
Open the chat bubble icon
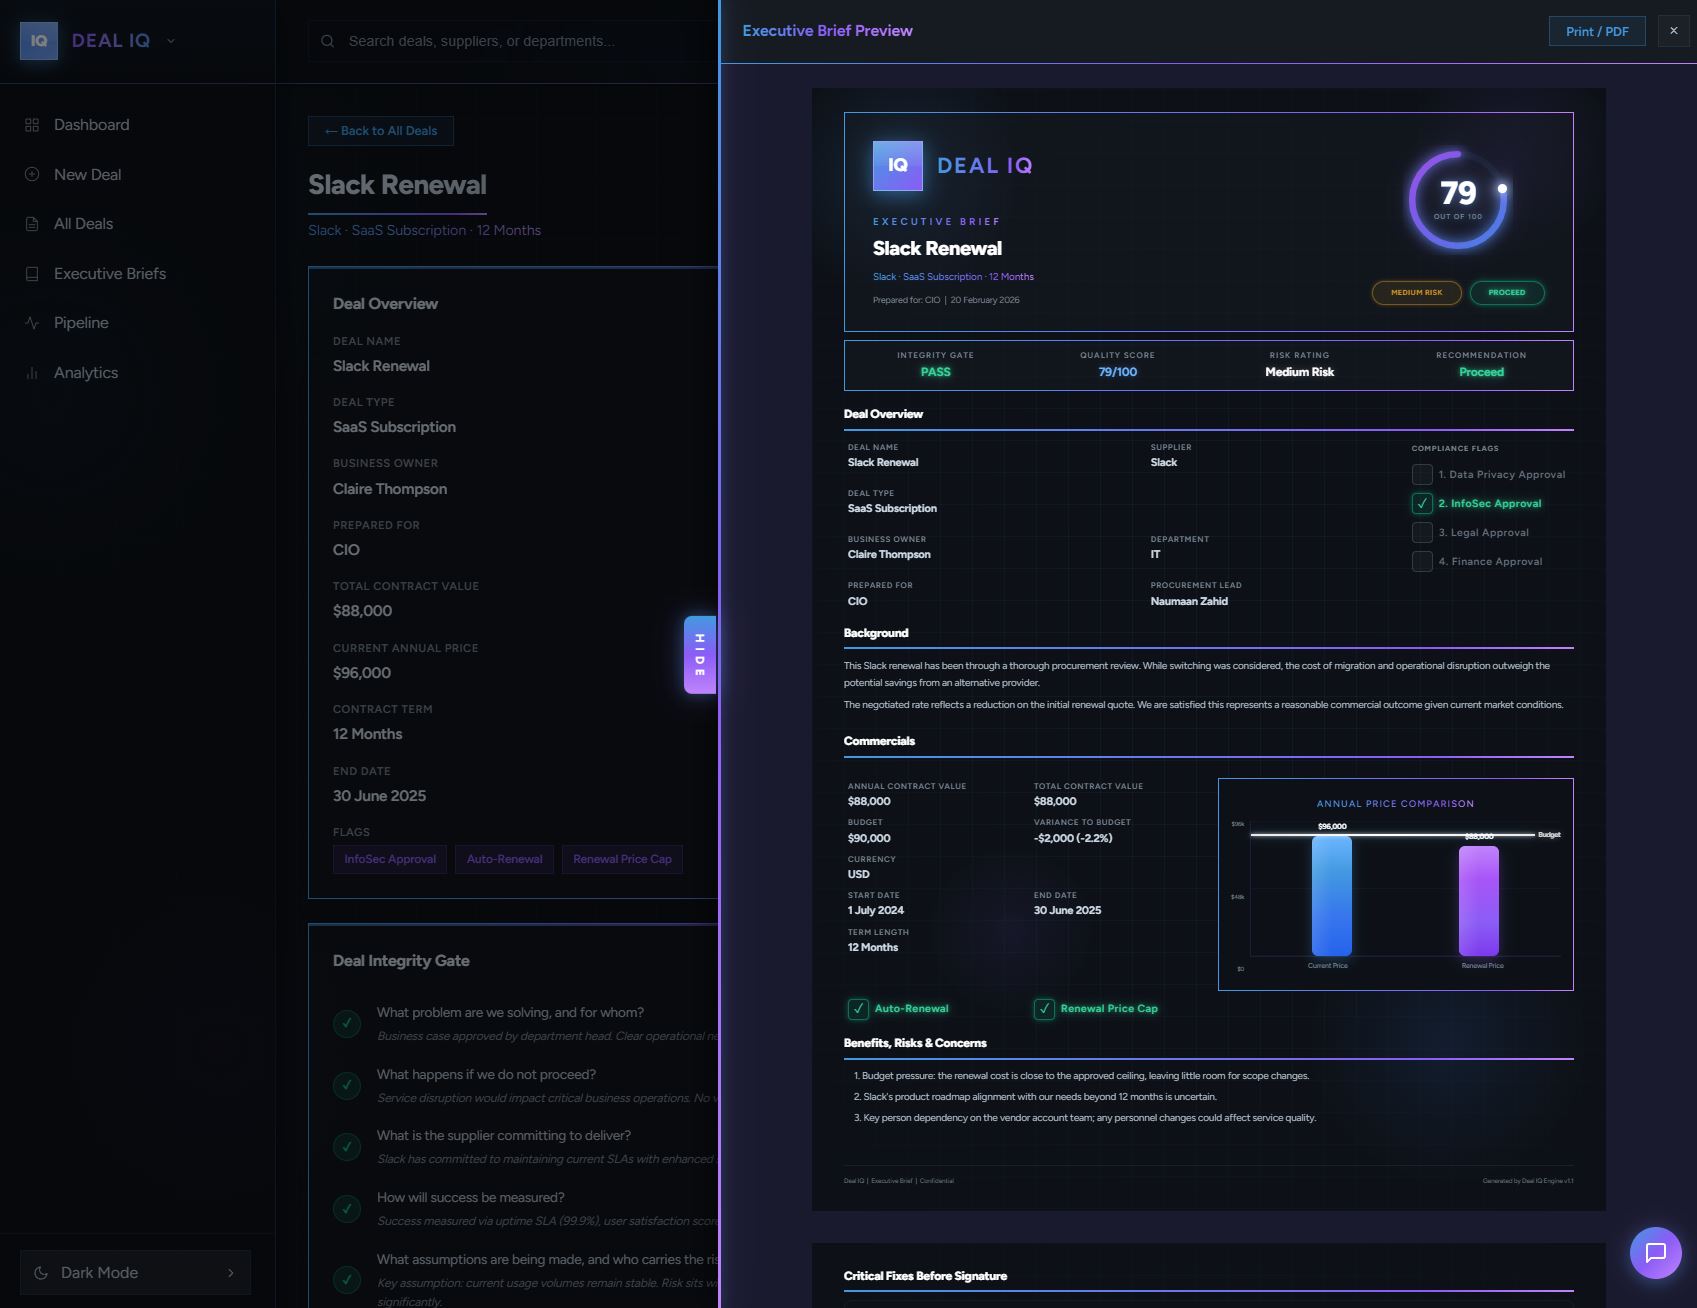1656,1253
